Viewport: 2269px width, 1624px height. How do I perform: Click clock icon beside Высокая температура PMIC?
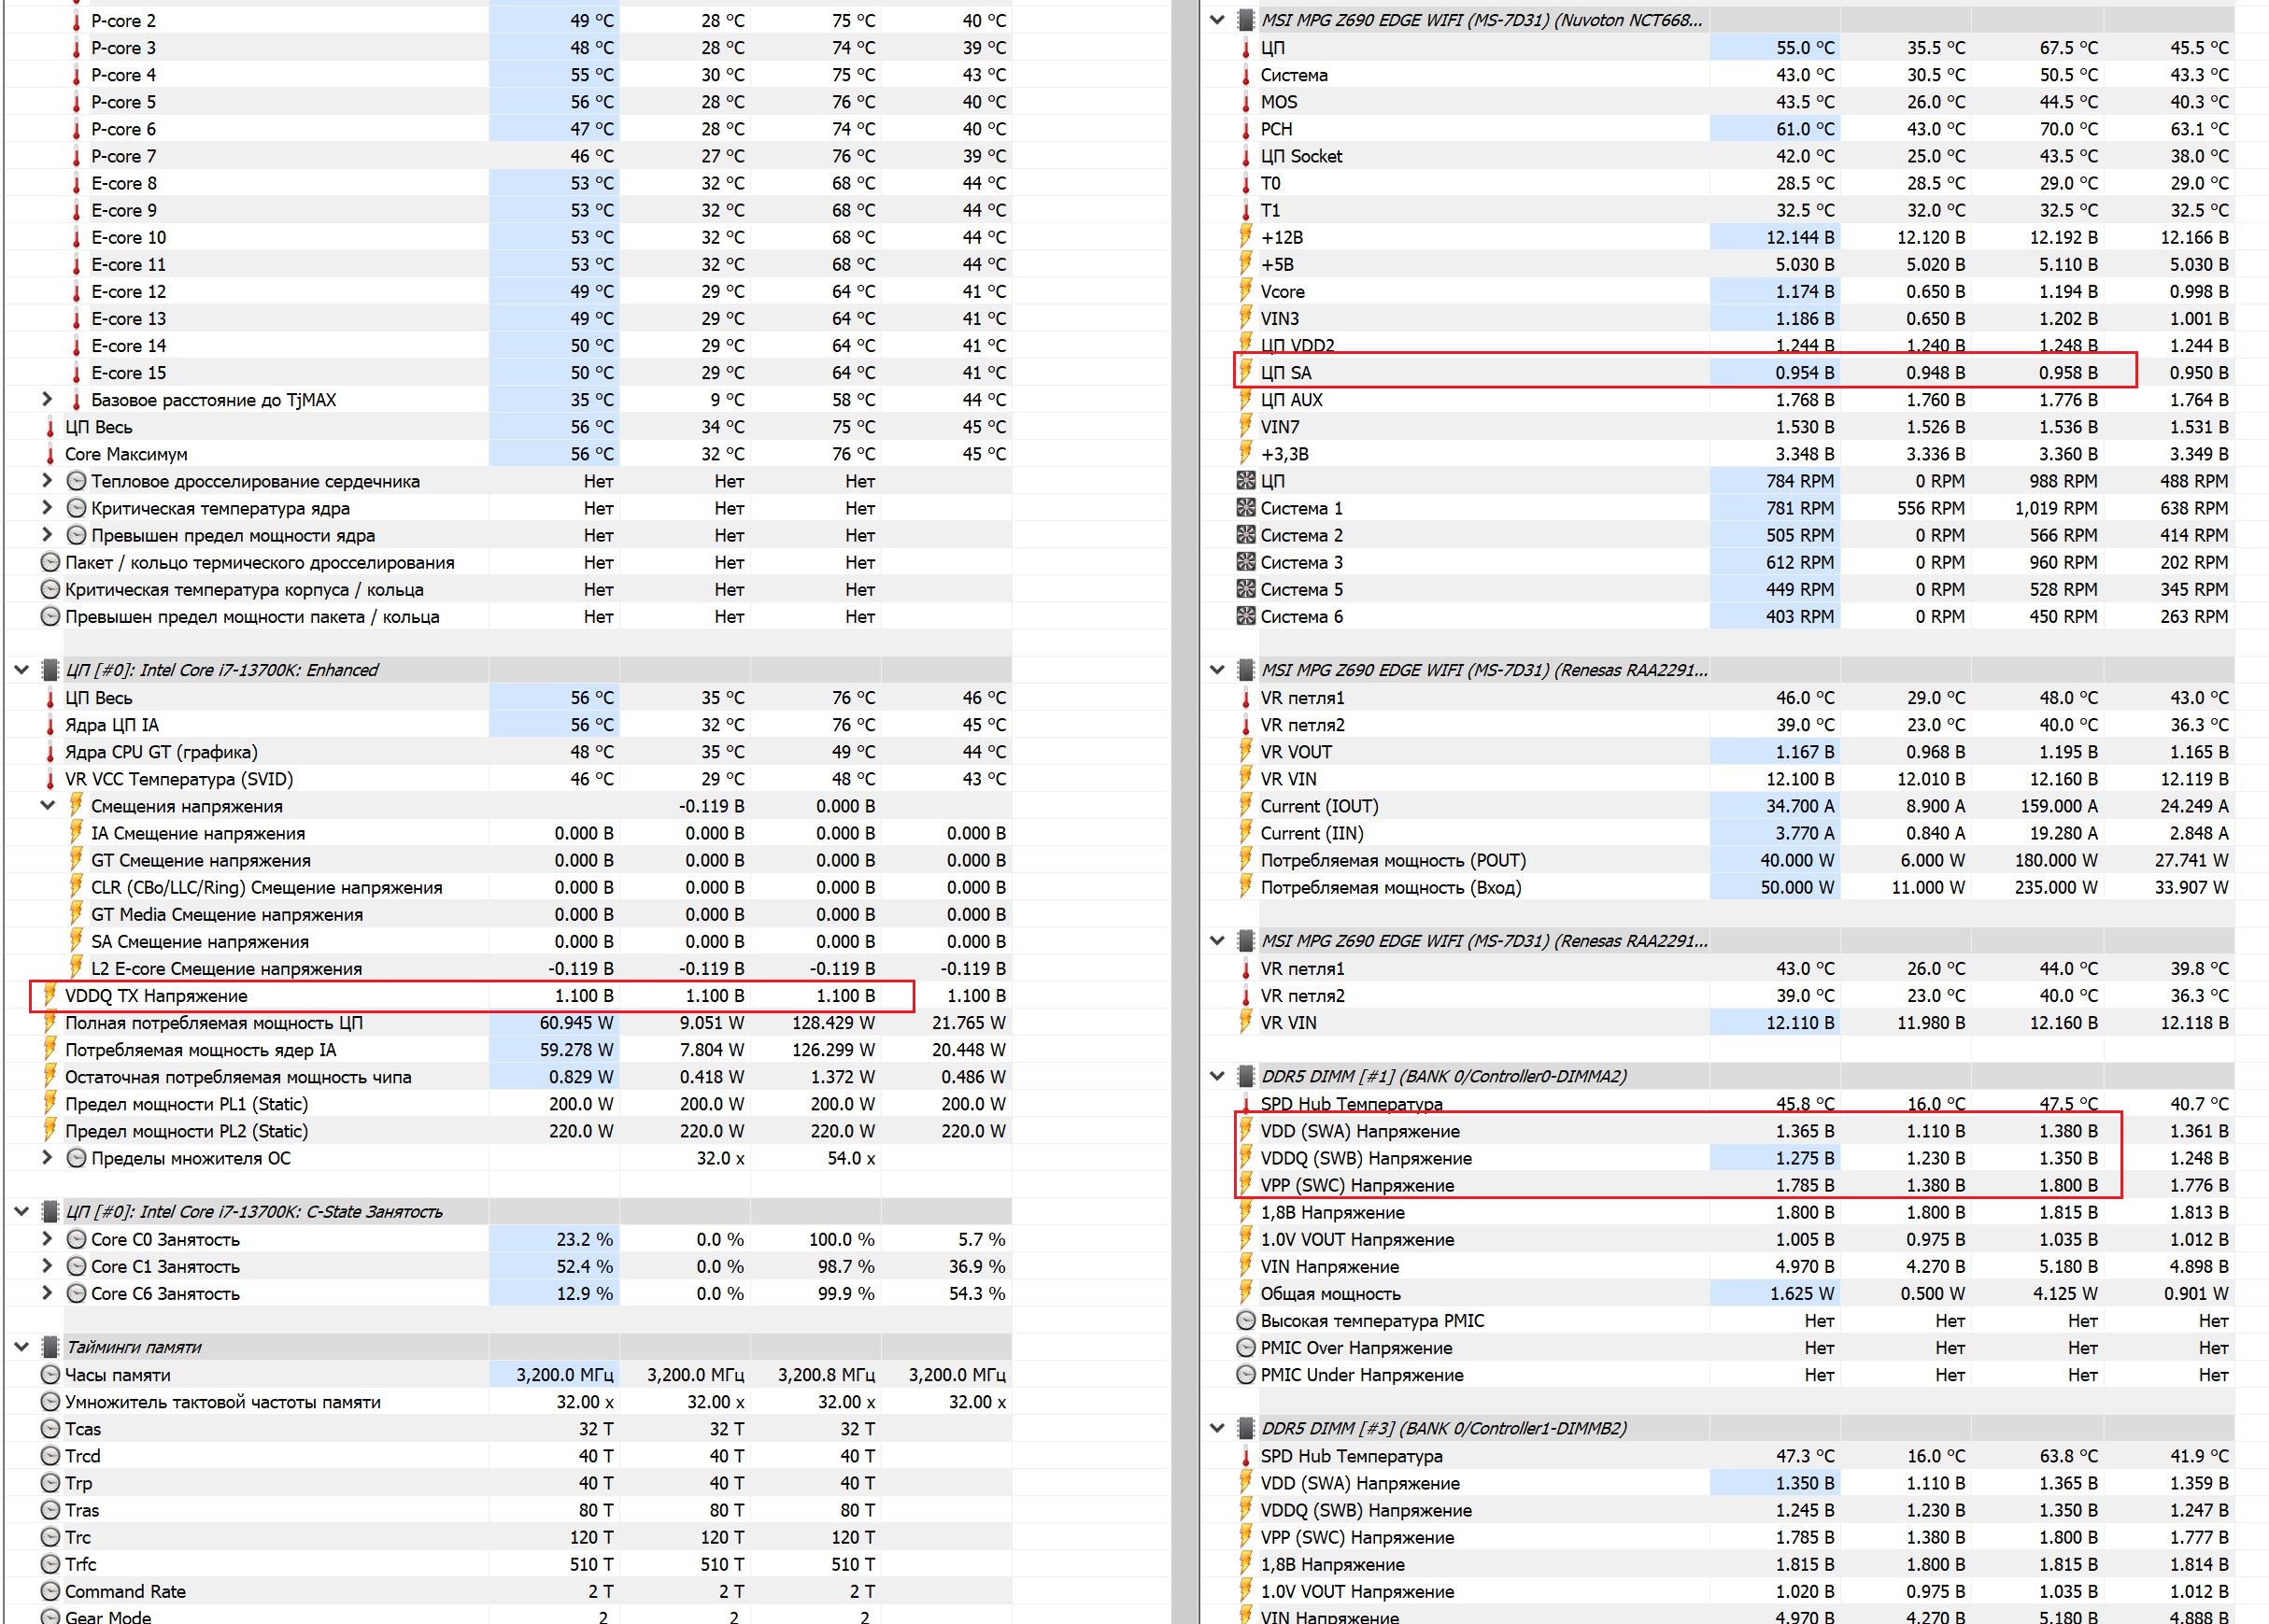click(1245, 1321)
